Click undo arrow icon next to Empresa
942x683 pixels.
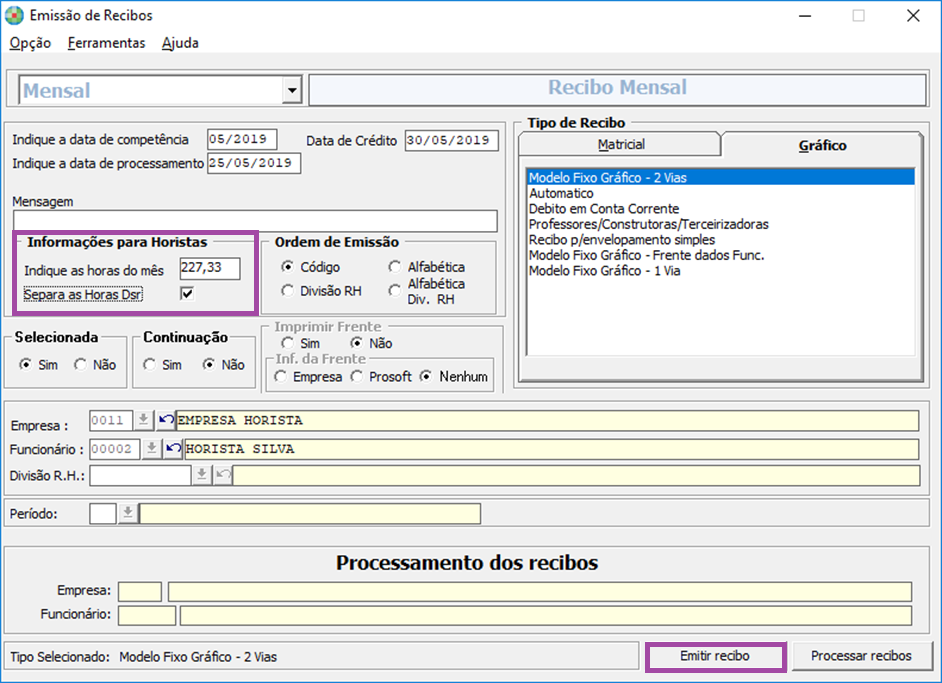pyautogui.click(x=166, y=420)
